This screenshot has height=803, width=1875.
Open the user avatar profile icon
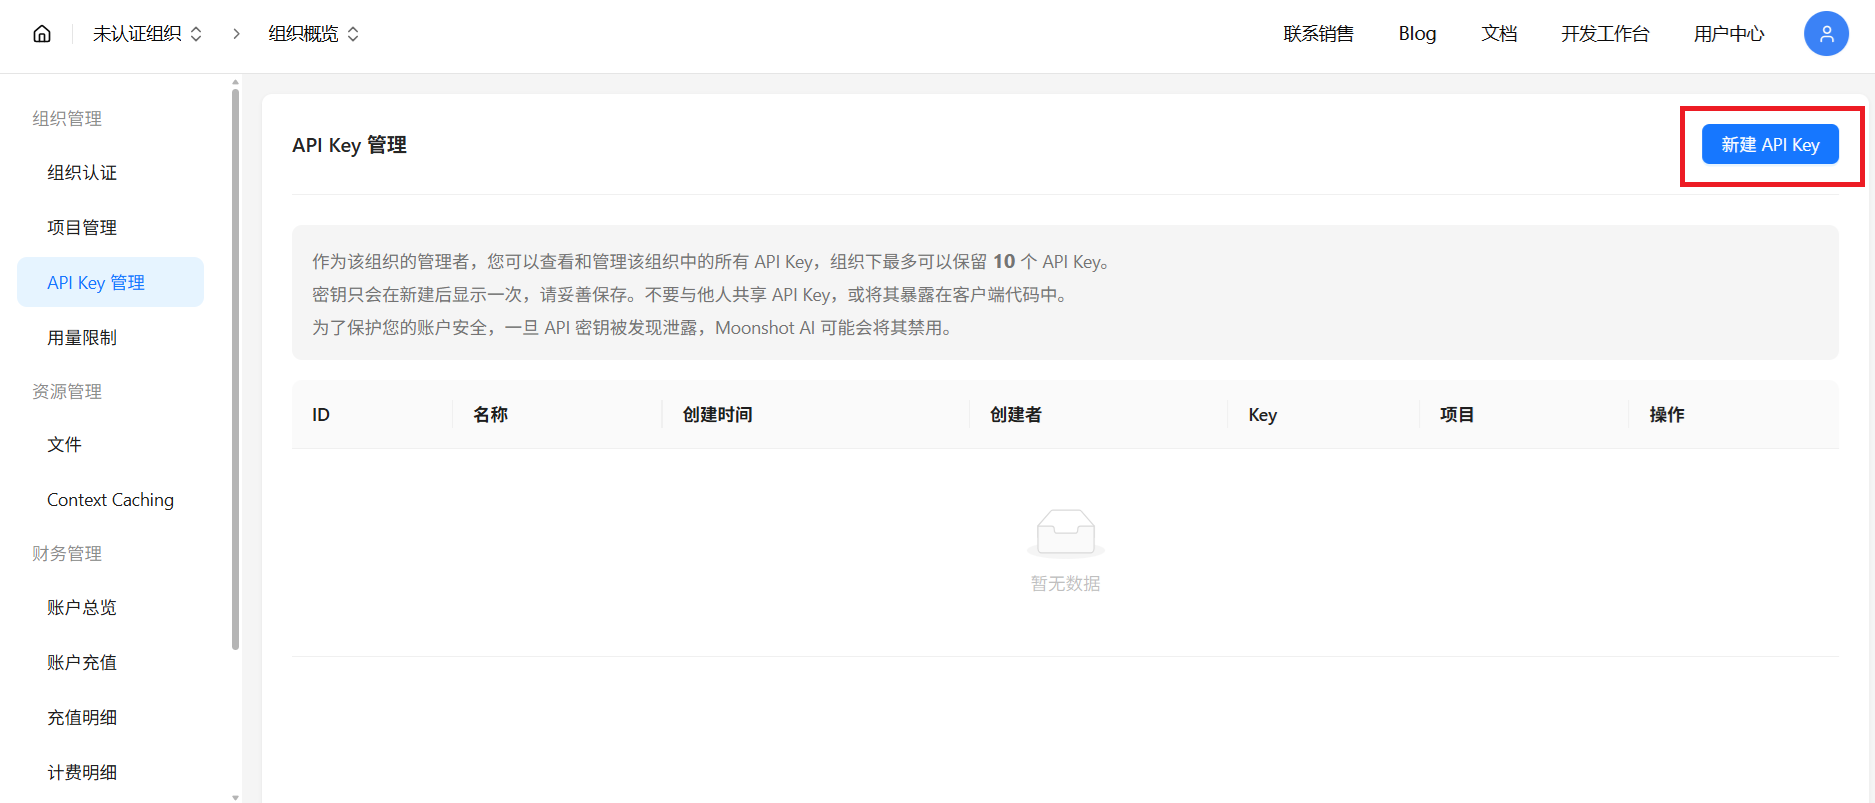1826,34
